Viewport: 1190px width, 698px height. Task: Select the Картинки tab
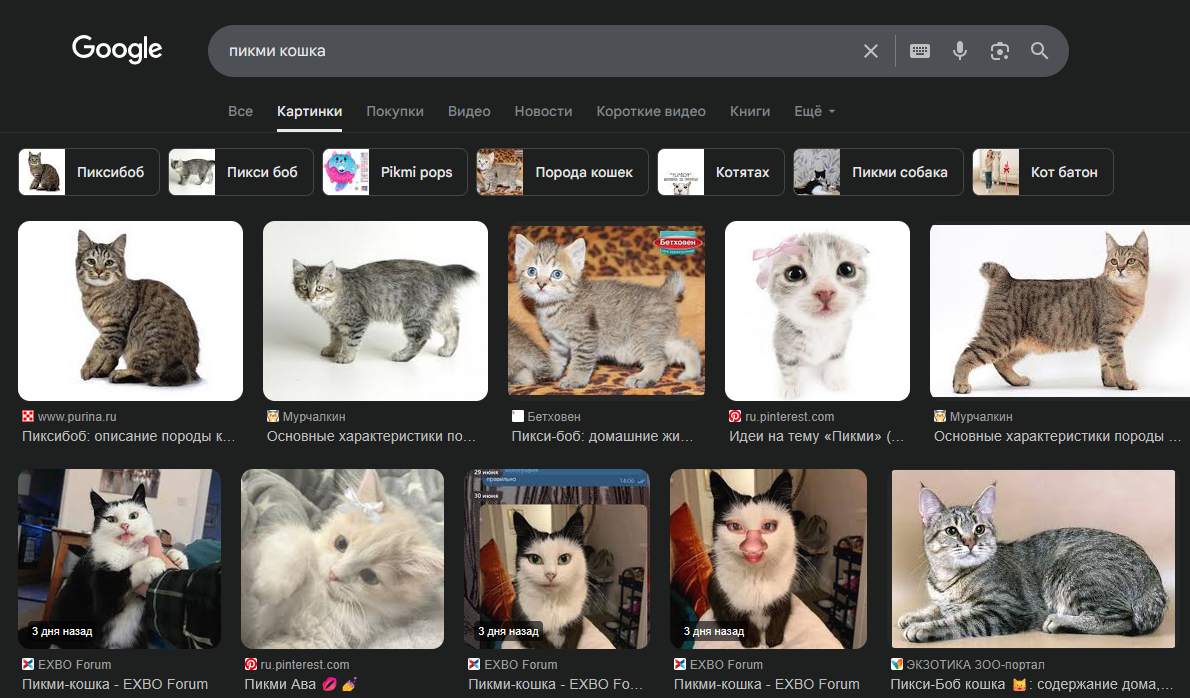pos(310,111)
